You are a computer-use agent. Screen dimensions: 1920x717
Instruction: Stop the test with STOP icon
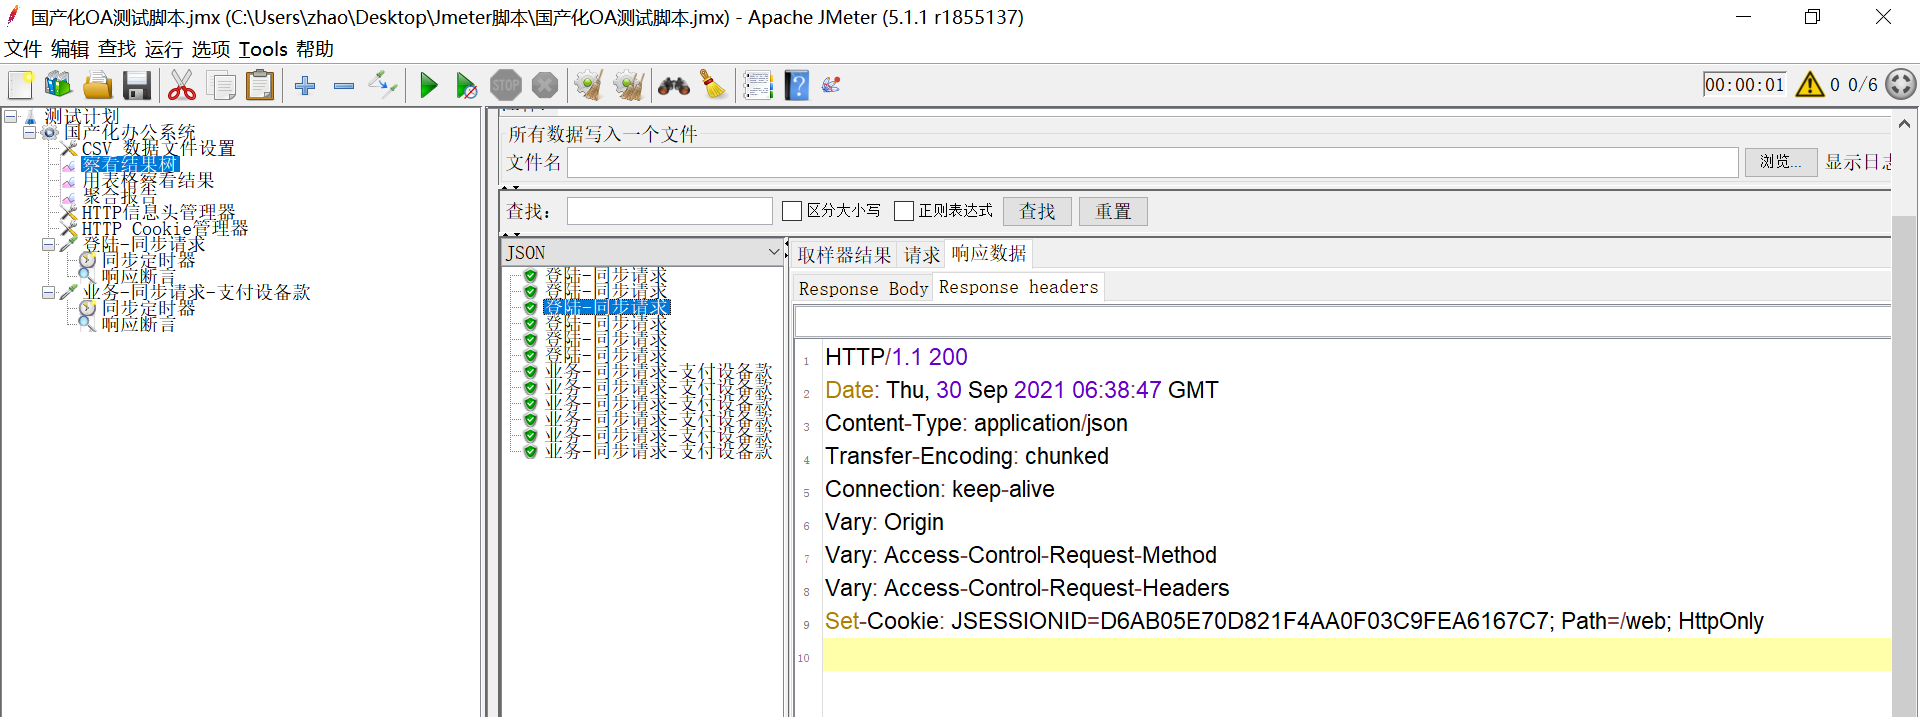pos(506,85)
